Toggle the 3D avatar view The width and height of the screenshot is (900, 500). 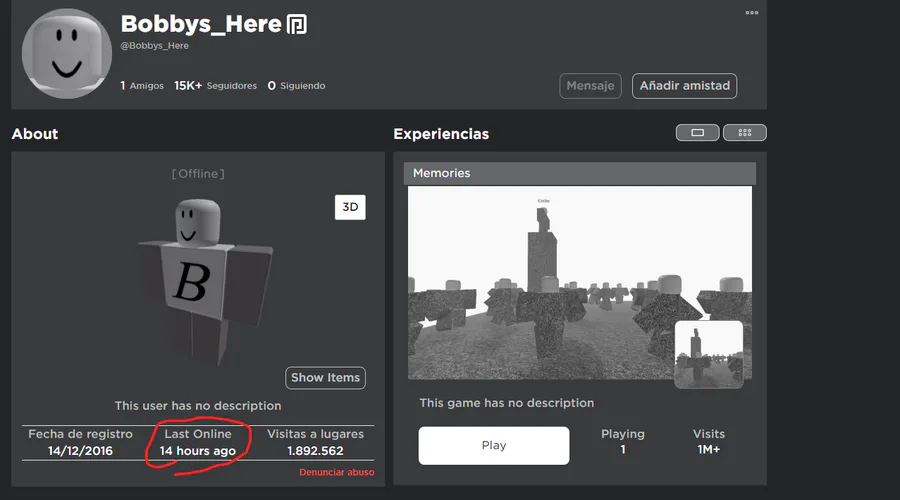(x=350, y=207)
